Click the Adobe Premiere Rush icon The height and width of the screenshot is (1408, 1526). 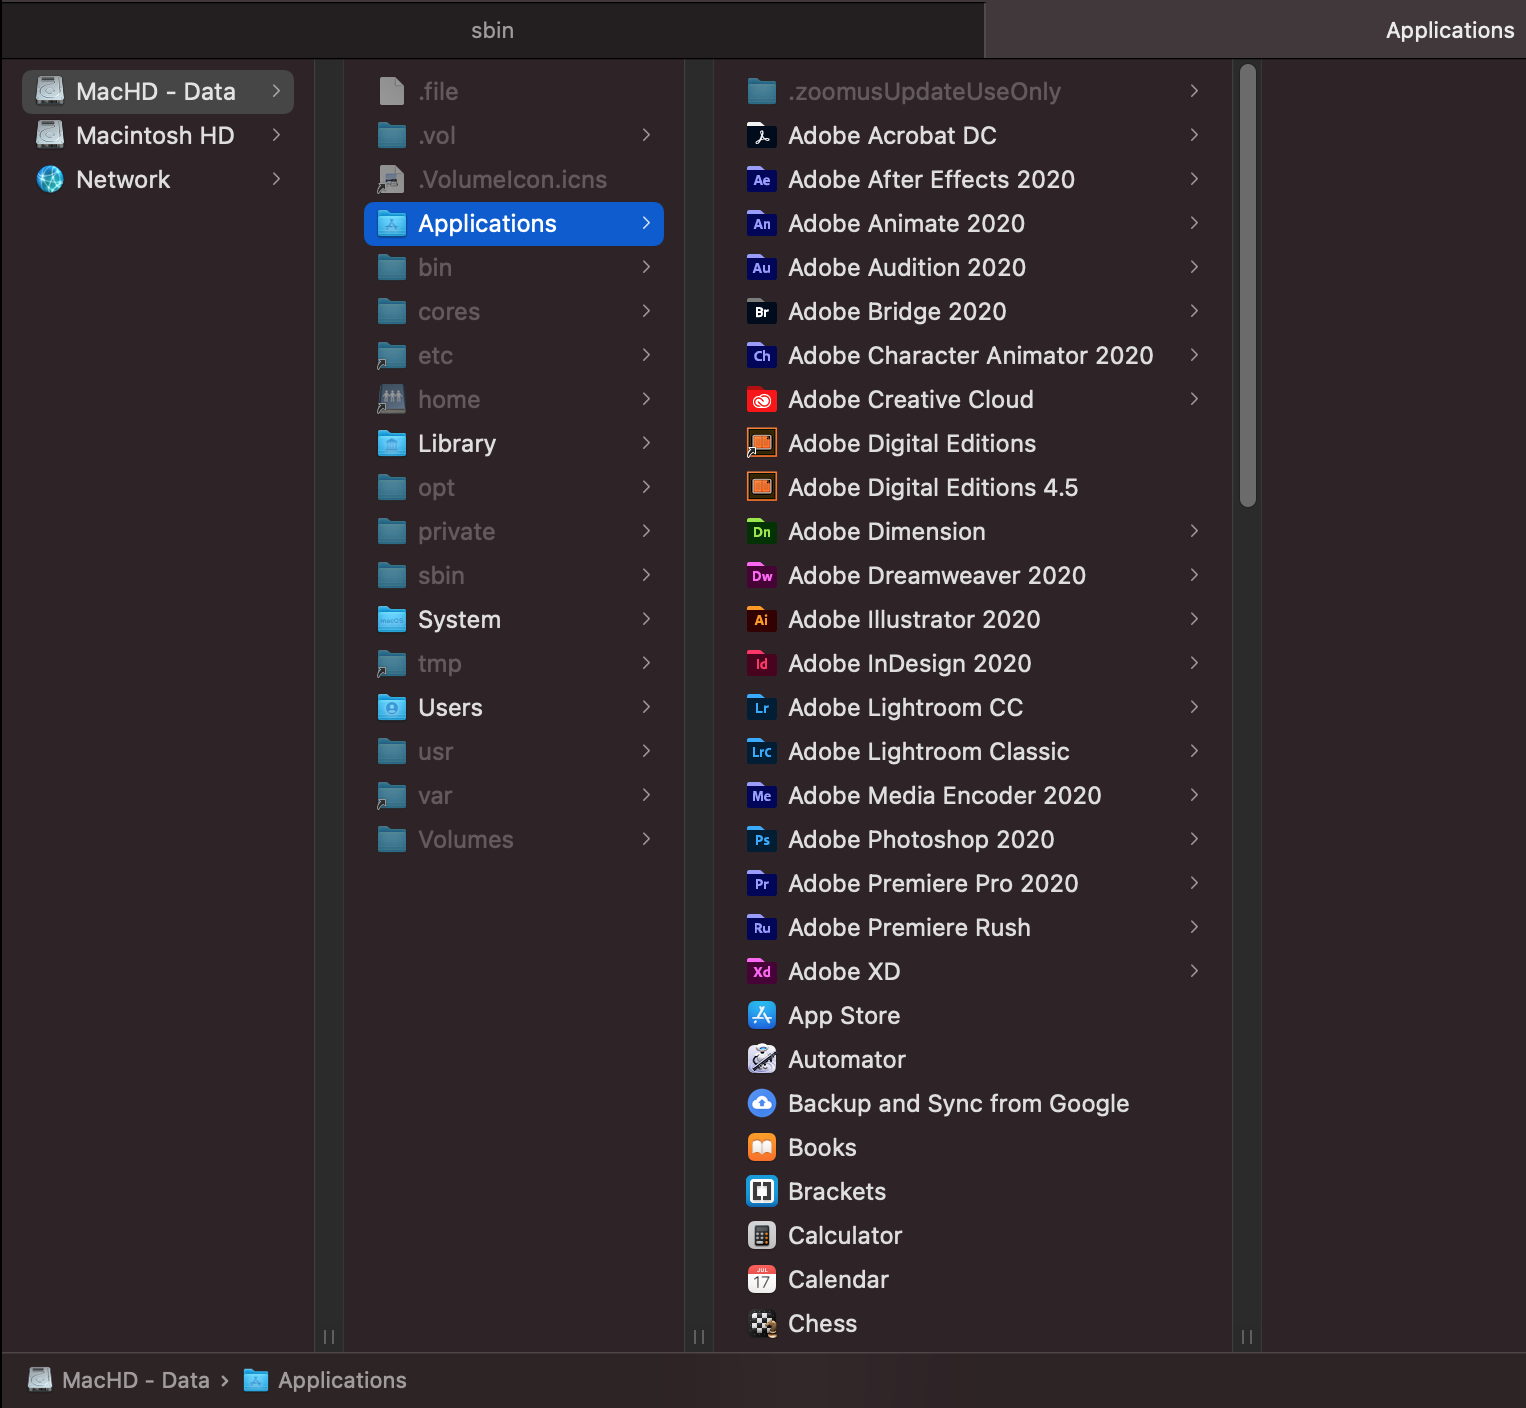tap(762, 927)
